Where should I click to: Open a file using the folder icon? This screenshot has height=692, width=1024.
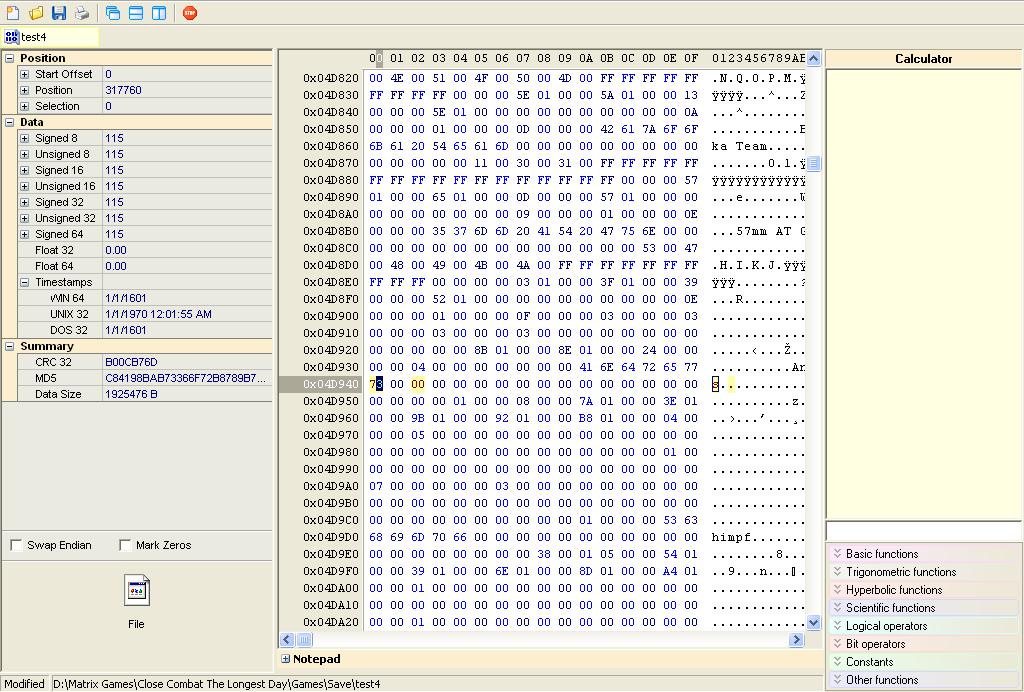pos(36,12)
